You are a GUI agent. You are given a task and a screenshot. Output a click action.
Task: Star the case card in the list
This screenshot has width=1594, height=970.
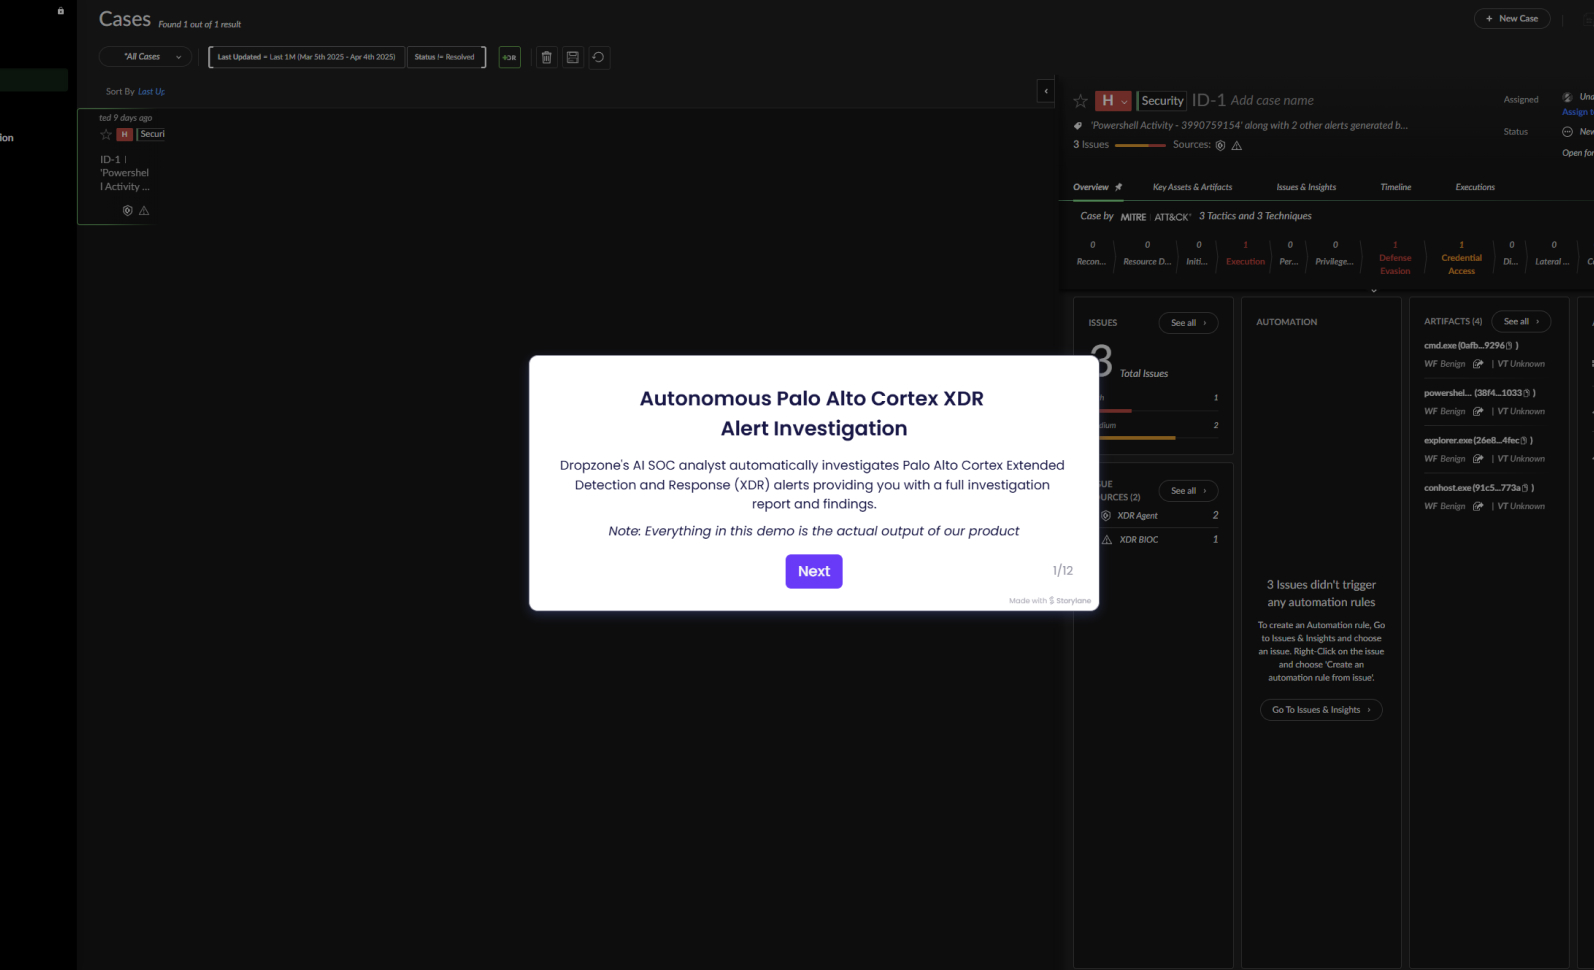106,134
